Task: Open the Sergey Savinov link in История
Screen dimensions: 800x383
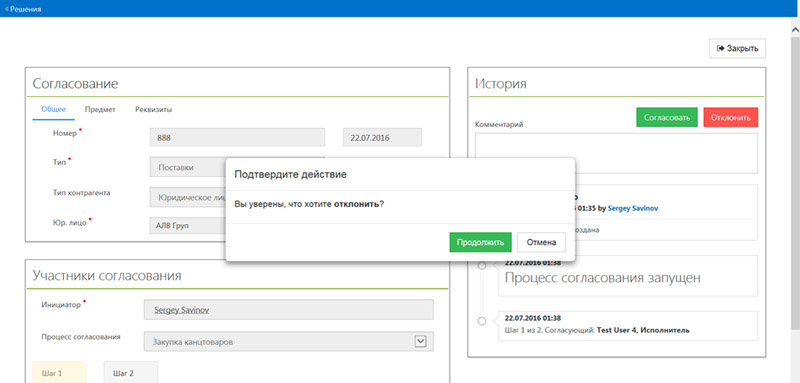Action: click(x=633, y=209)
